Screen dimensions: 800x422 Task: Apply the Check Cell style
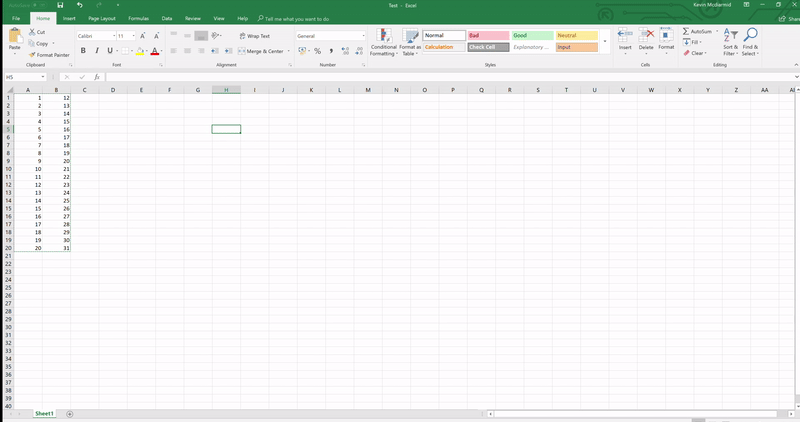[488, 47]
